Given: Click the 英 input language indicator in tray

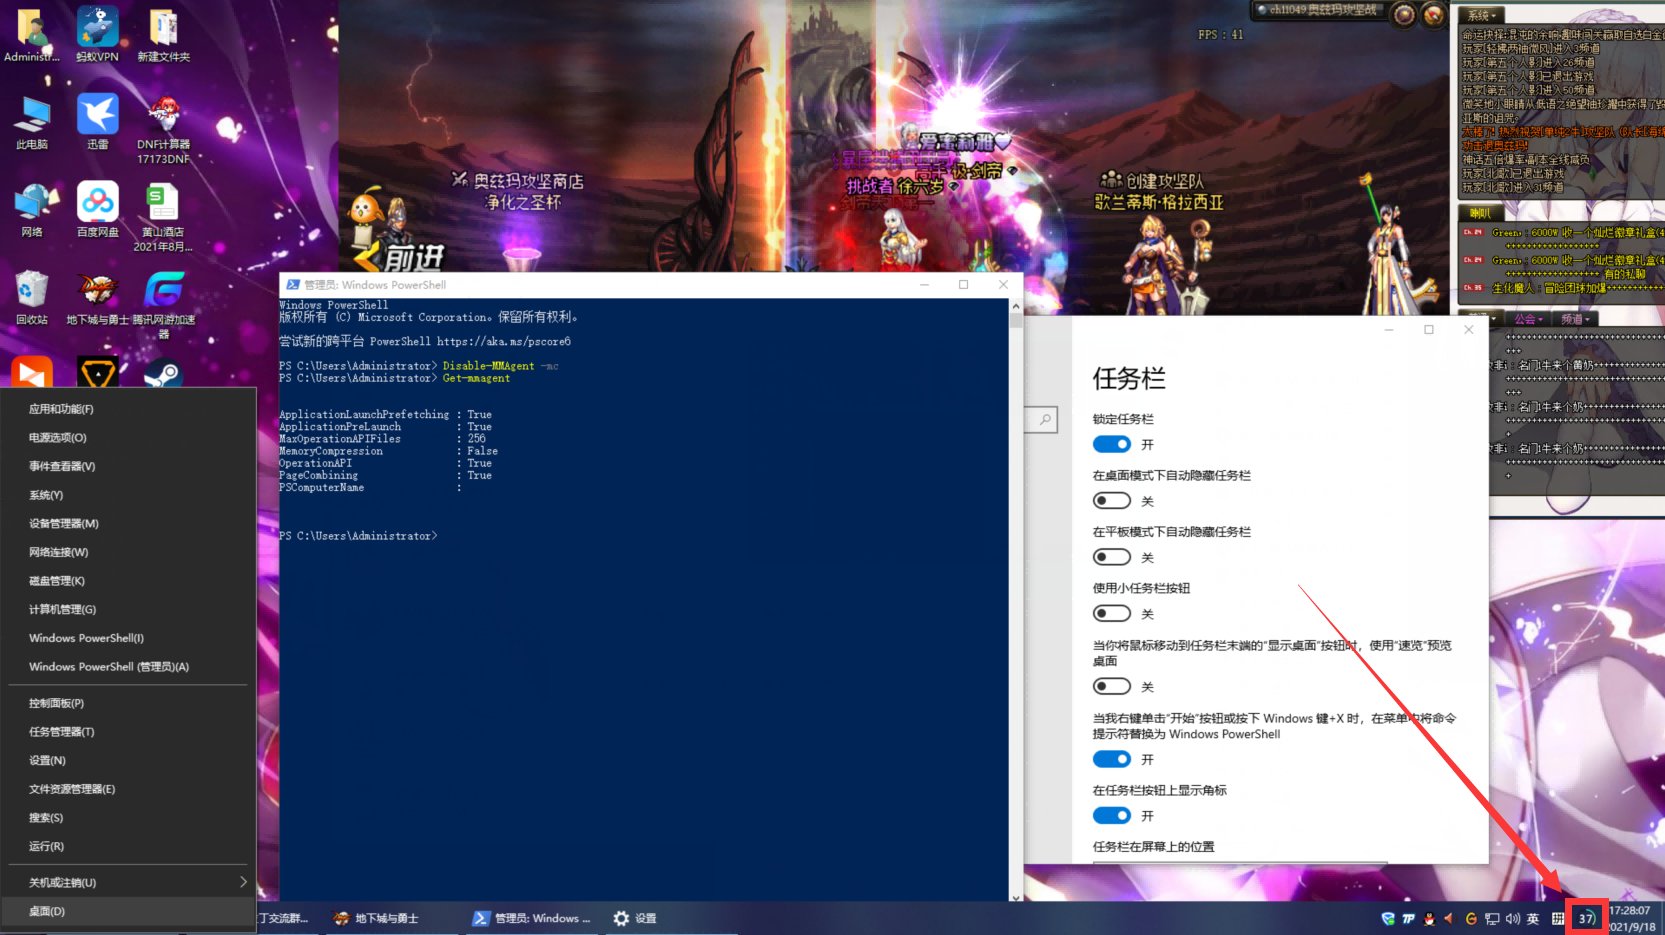Looking at the screenshot, I should [1532, 918].
